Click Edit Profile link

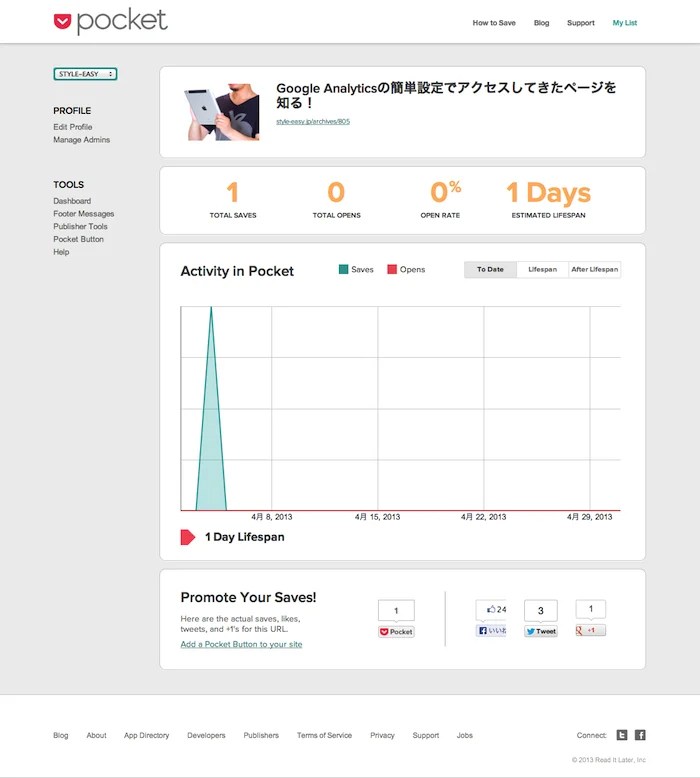click(x=72, y=127)
